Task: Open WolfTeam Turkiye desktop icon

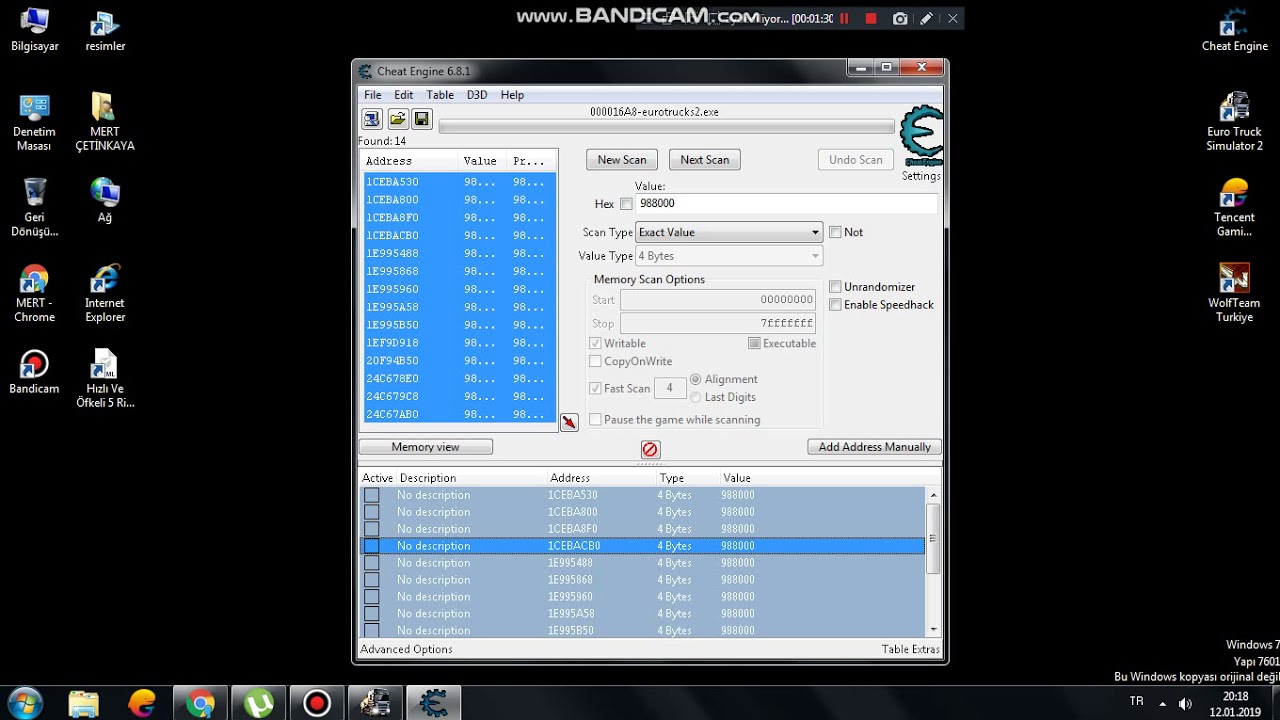Action: 1235,294
